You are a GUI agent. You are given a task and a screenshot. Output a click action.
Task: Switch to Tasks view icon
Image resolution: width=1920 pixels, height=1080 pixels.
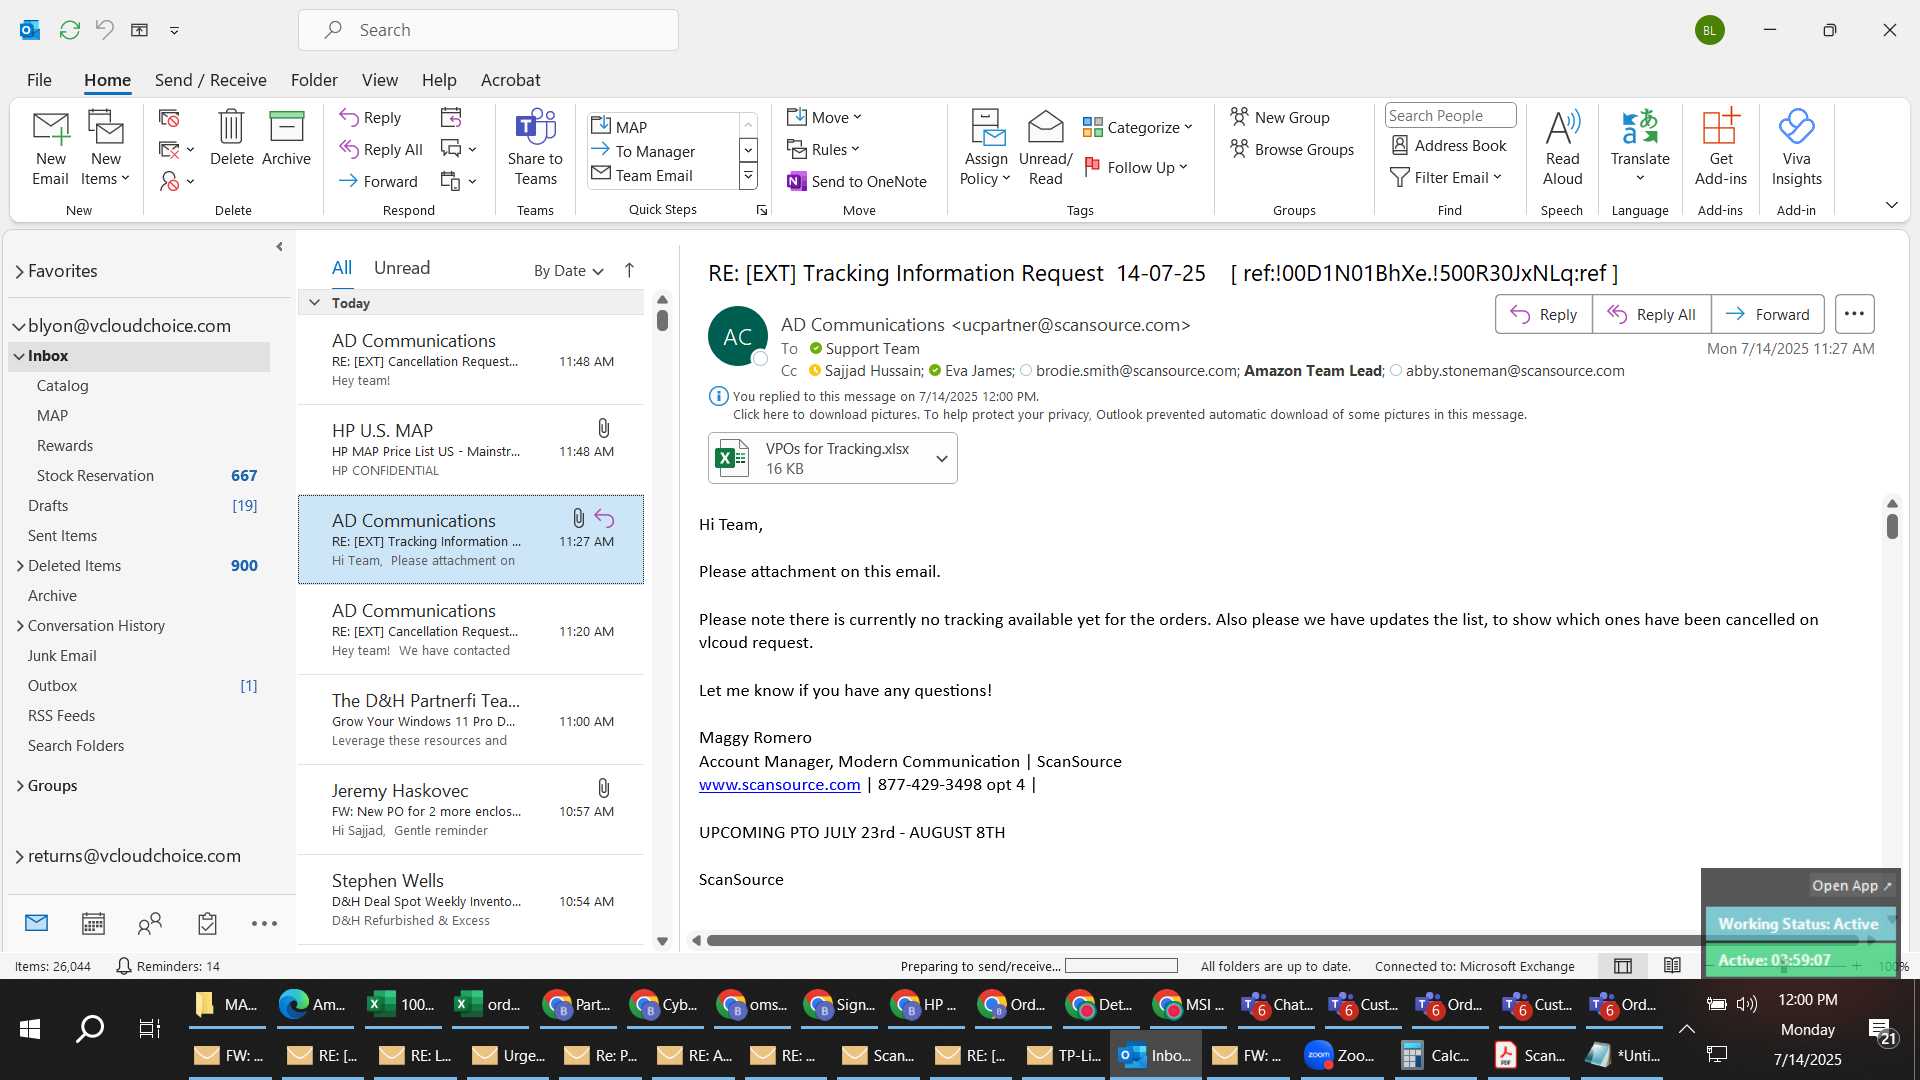pyautogui.click(x=207, y=923)
